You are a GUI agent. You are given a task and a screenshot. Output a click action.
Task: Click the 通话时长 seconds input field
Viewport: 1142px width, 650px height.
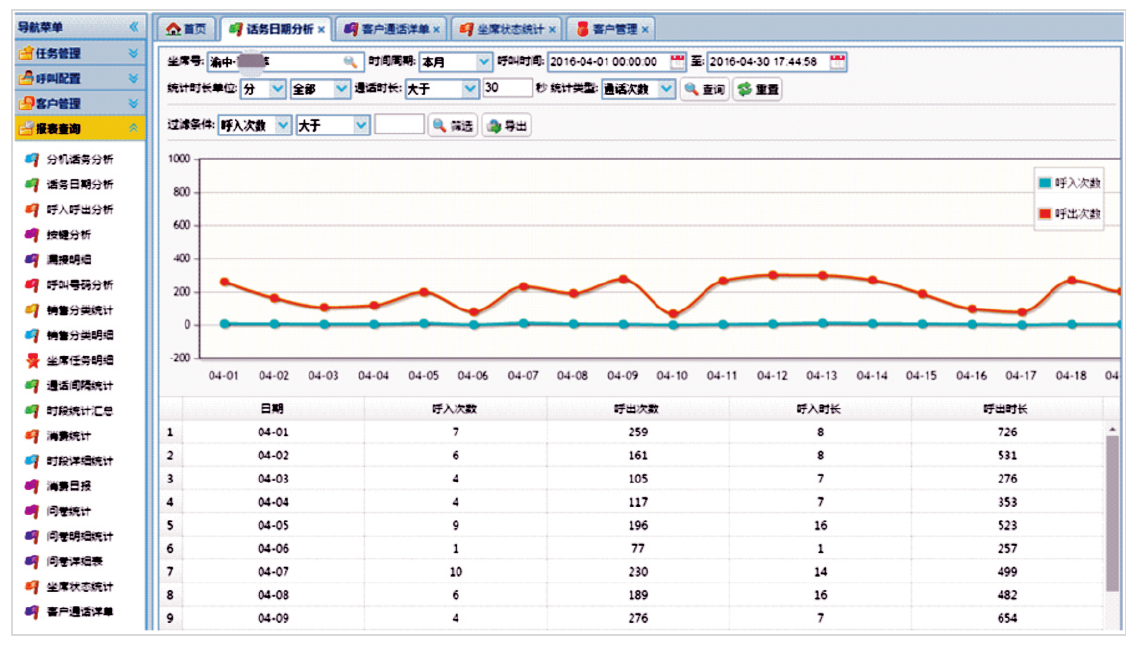507,89
